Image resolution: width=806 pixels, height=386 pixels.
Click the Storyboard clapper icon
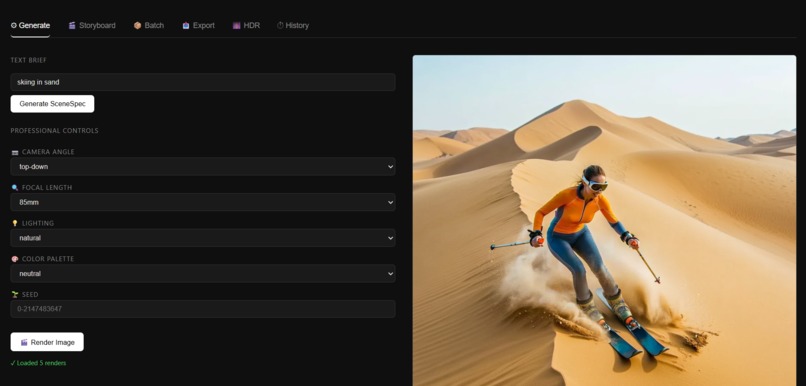[72, 25]
